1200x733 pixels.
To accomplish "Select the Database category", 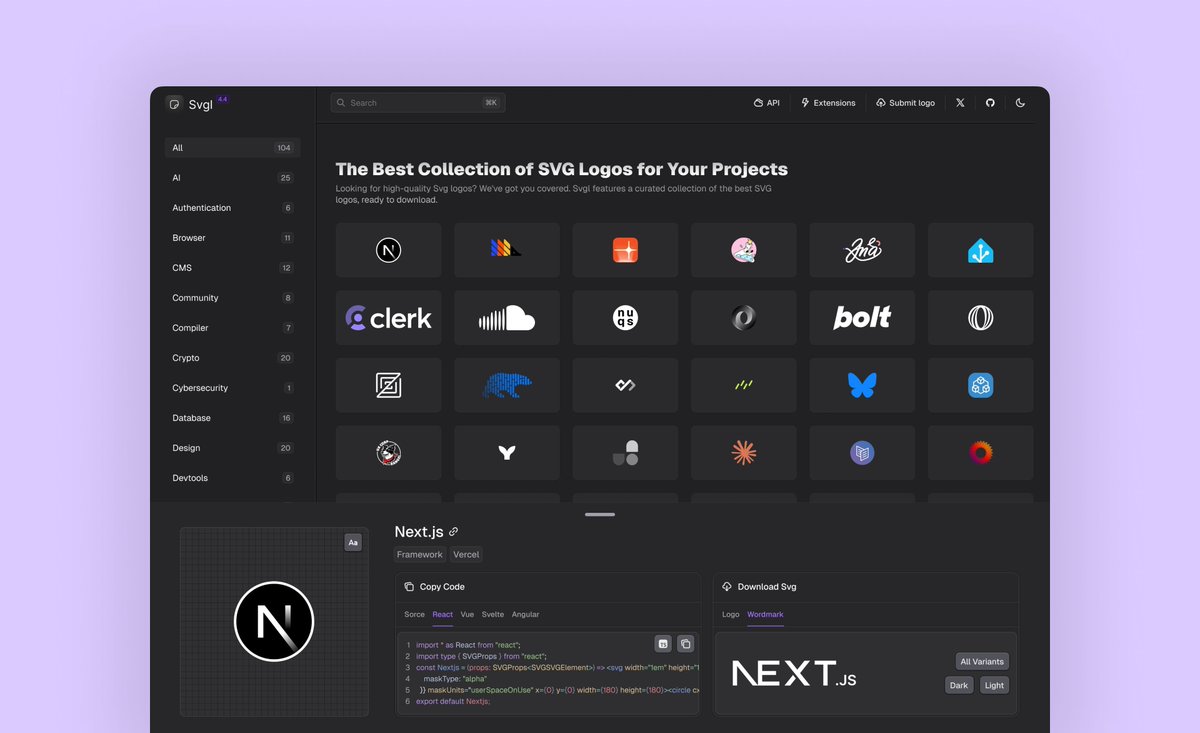I will 232,418.
